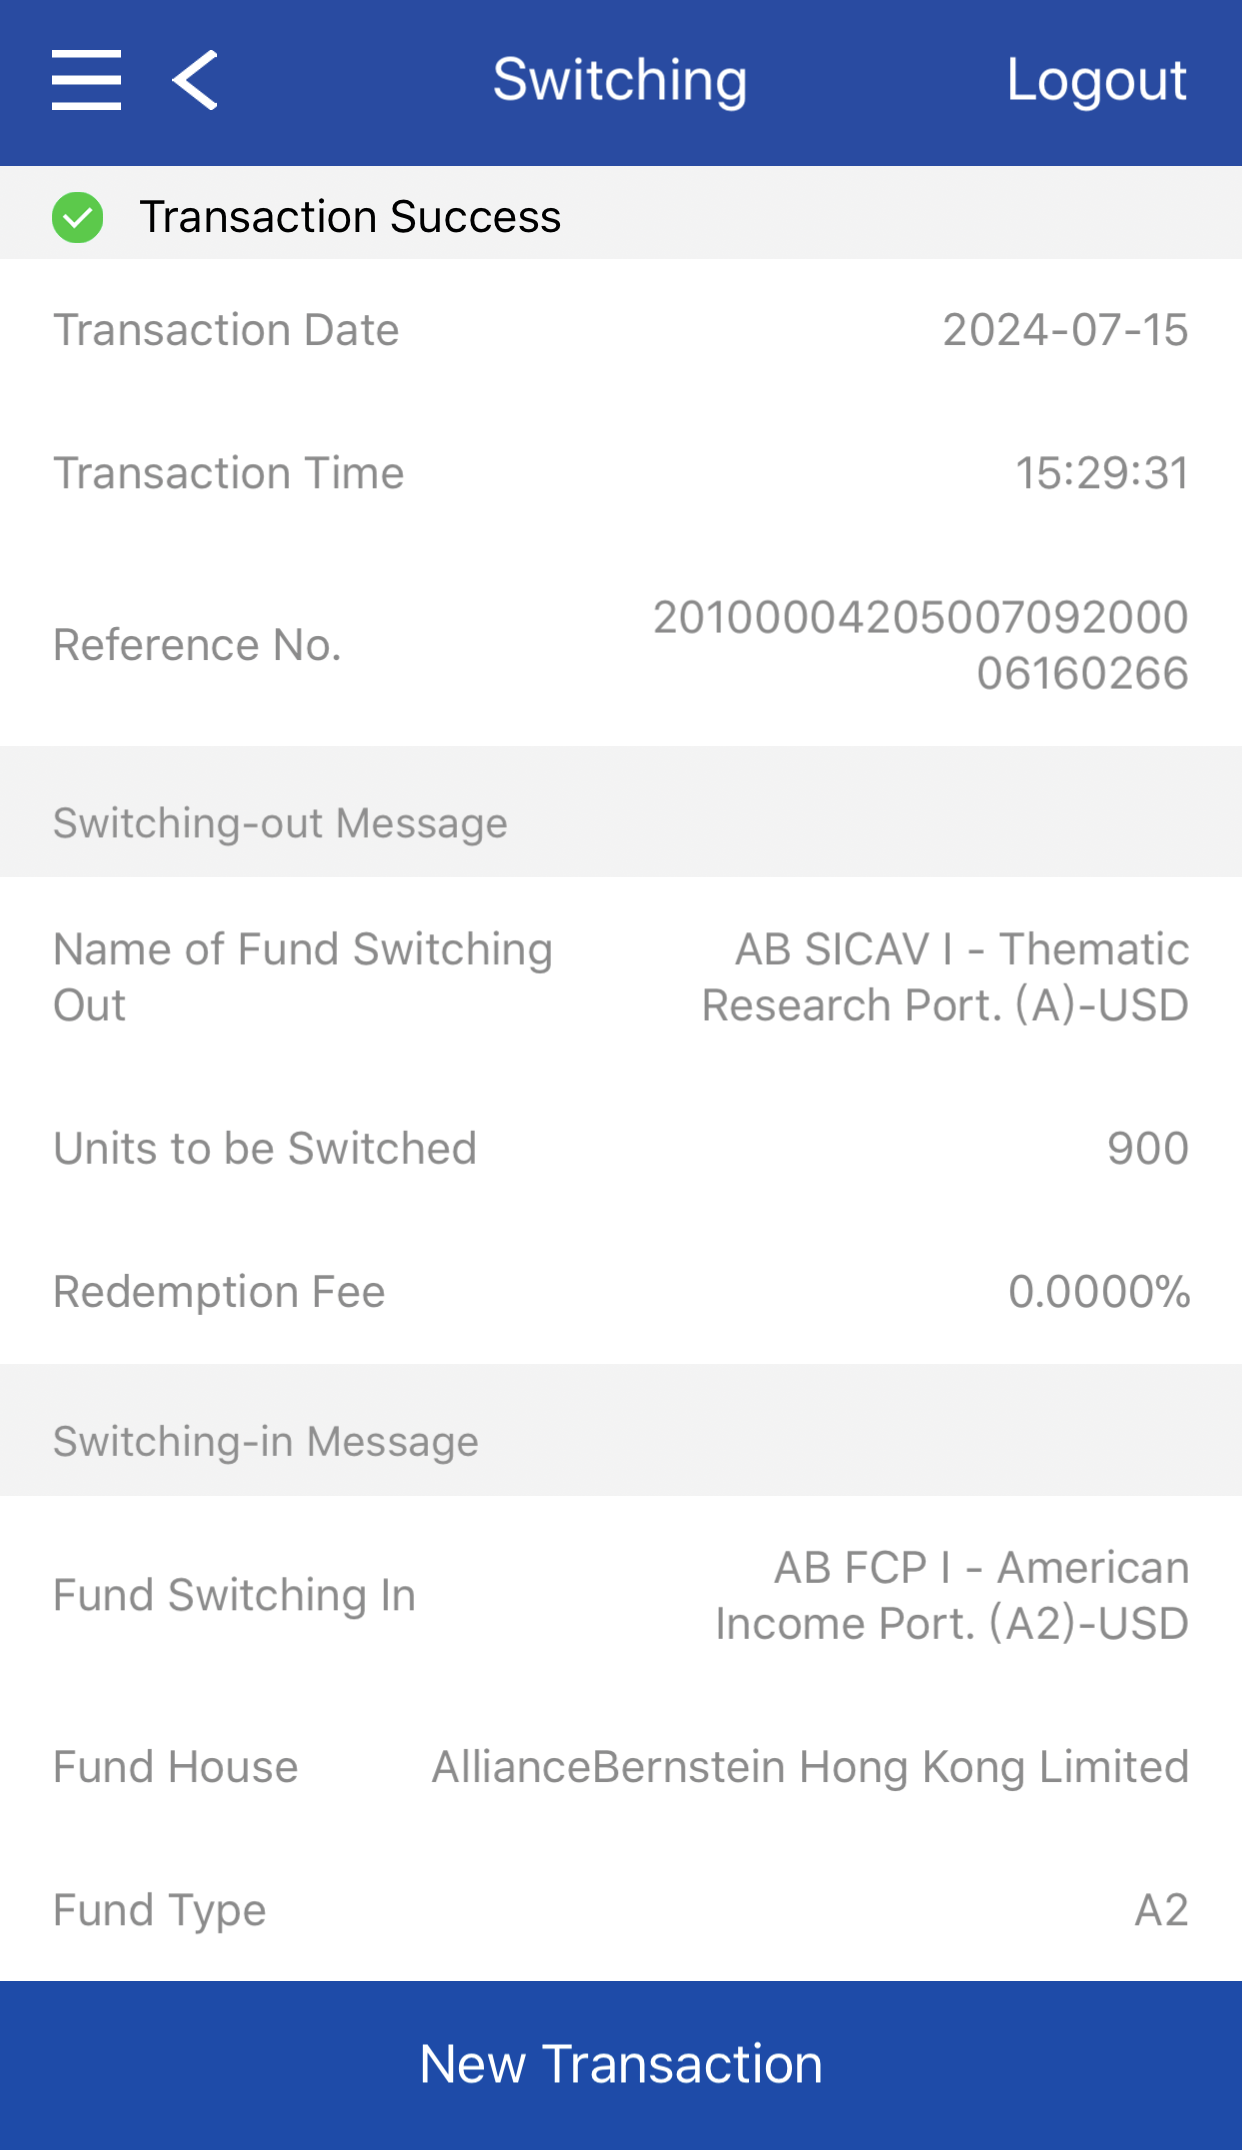Tap the Name of Fund Switching Out label

point(302,977)
